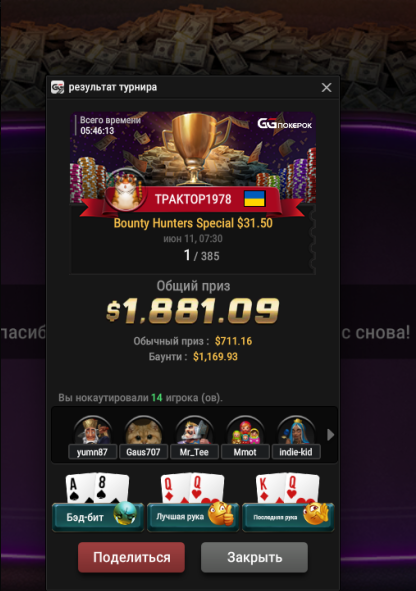
Task: Click the King-Queen cards
Action: coord(287,488)
